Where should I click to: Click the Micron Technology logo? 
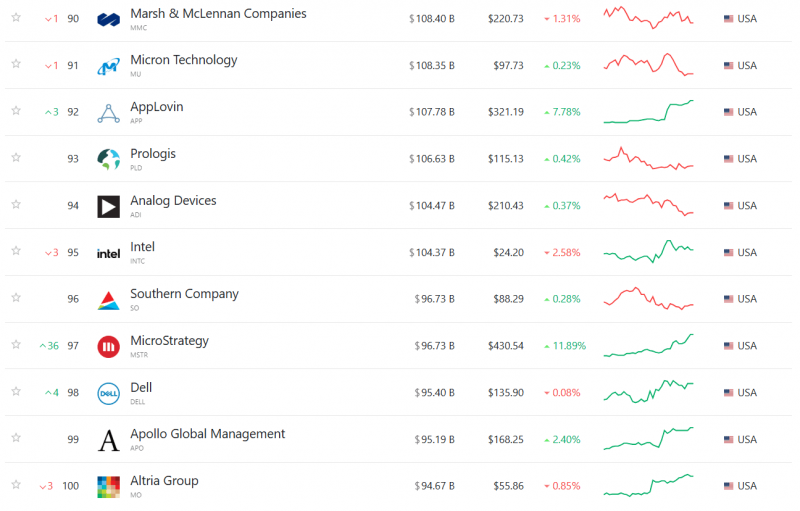(108, 66)
